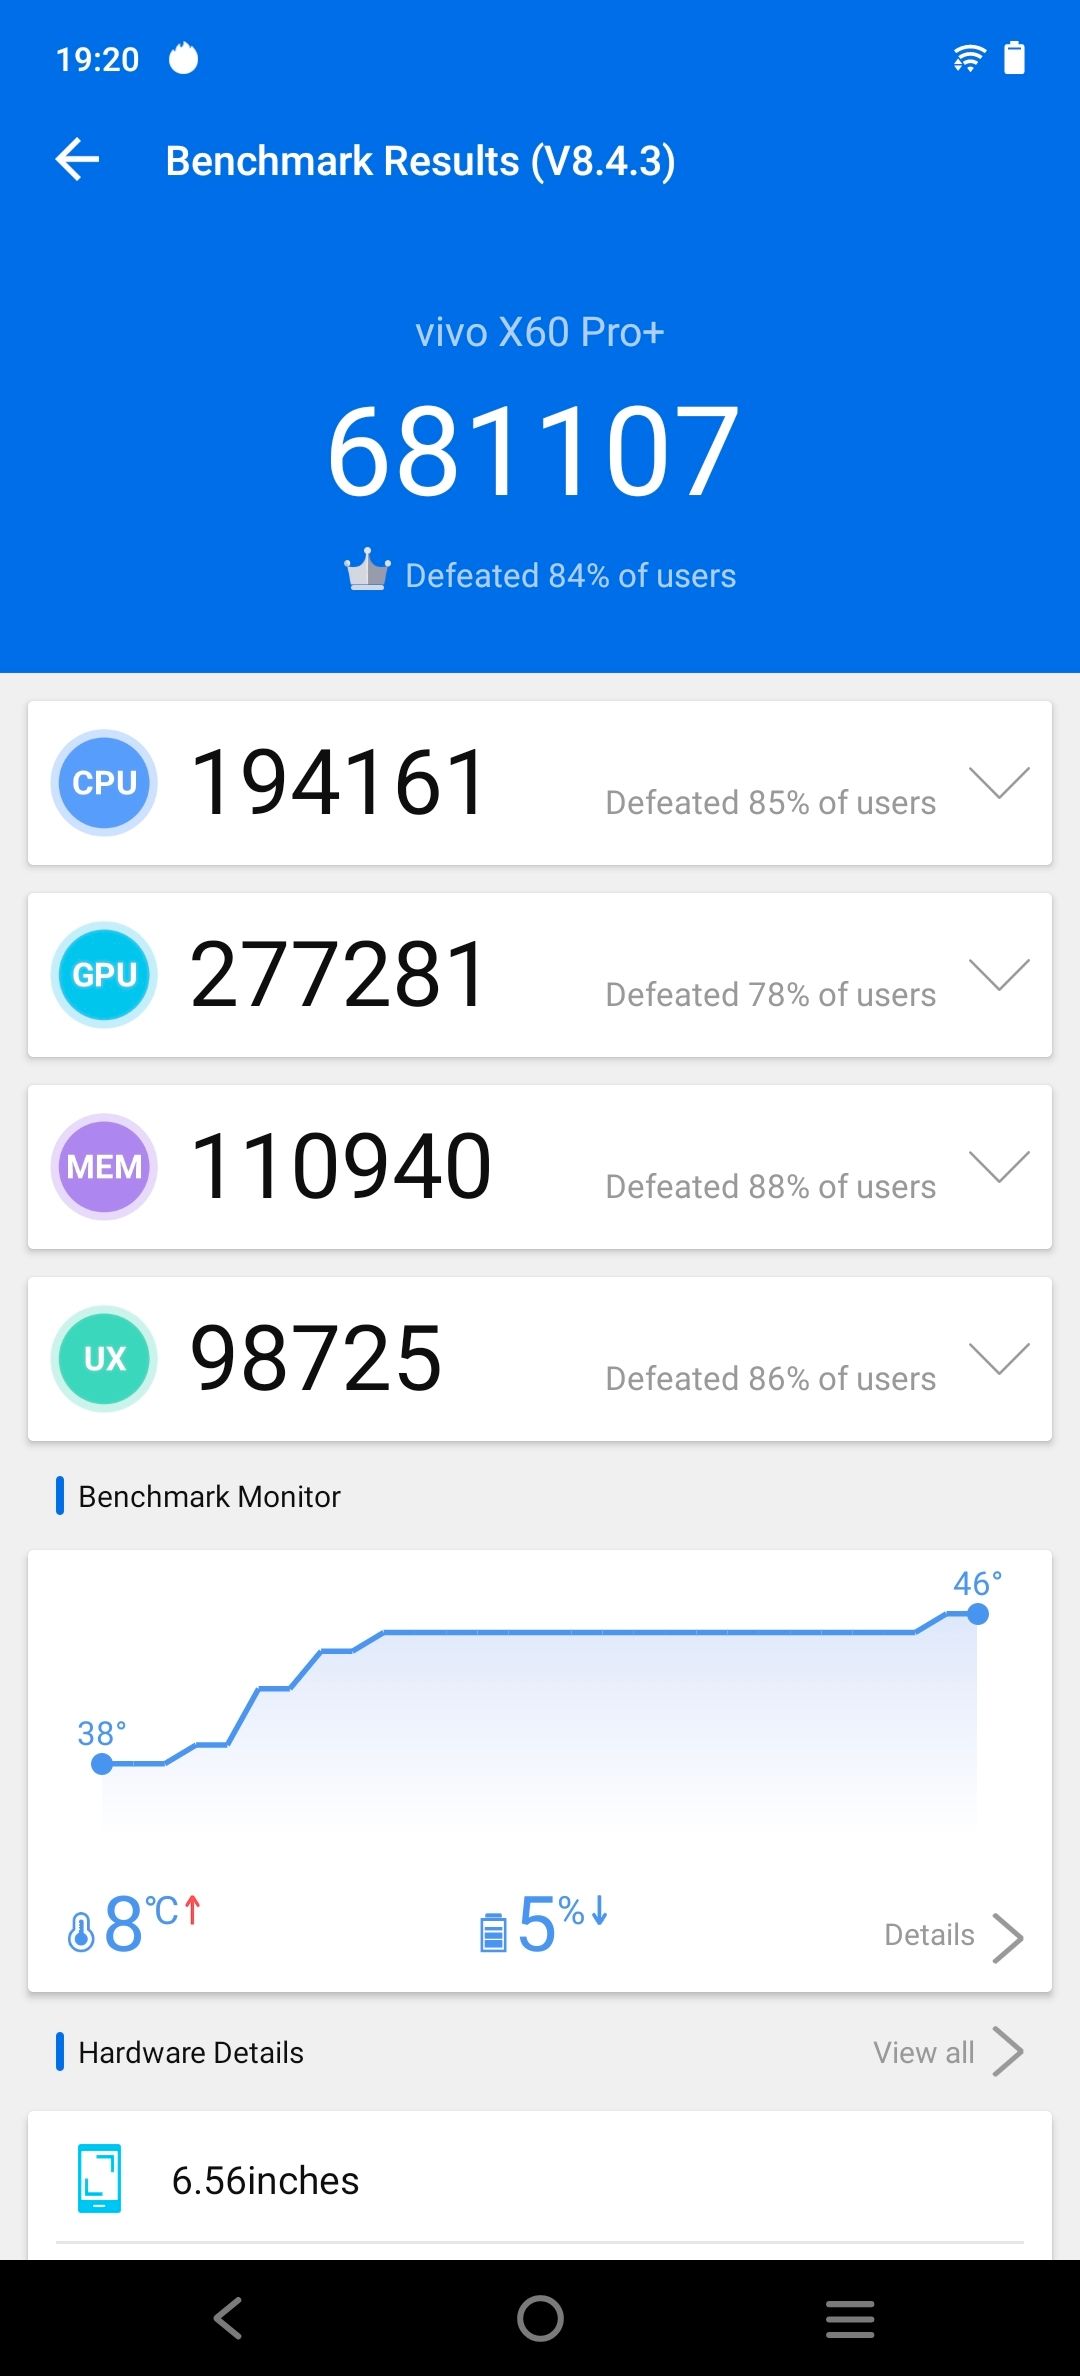Tap the Android back navigation button

pyautogui.click(x=229, y=2318)
